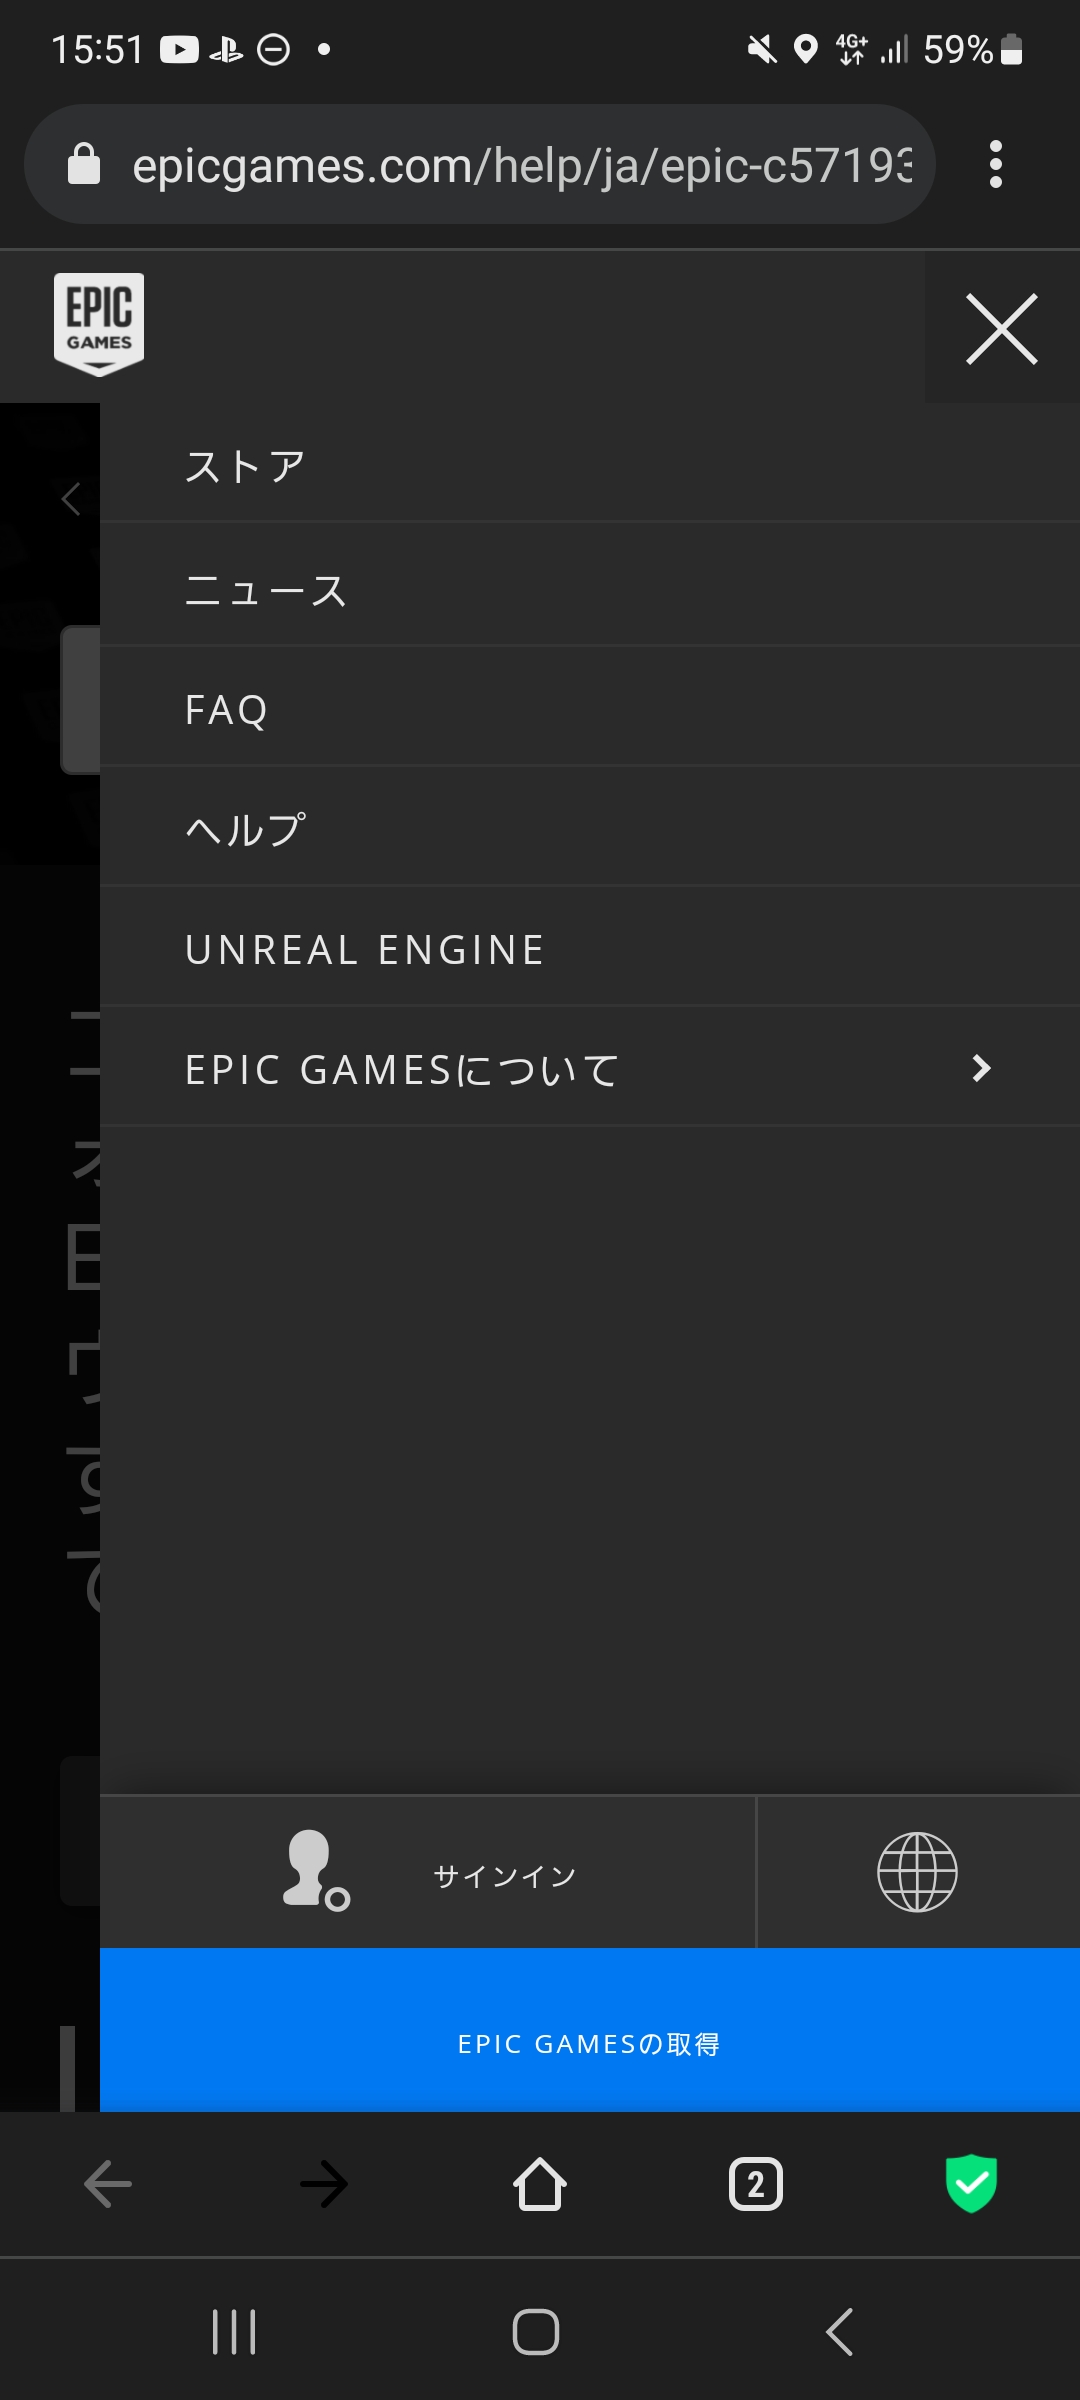Expand EPIC GAMESについて submenu chevron
The width and height of the screenshot is (1080, 2400).
981,1068
